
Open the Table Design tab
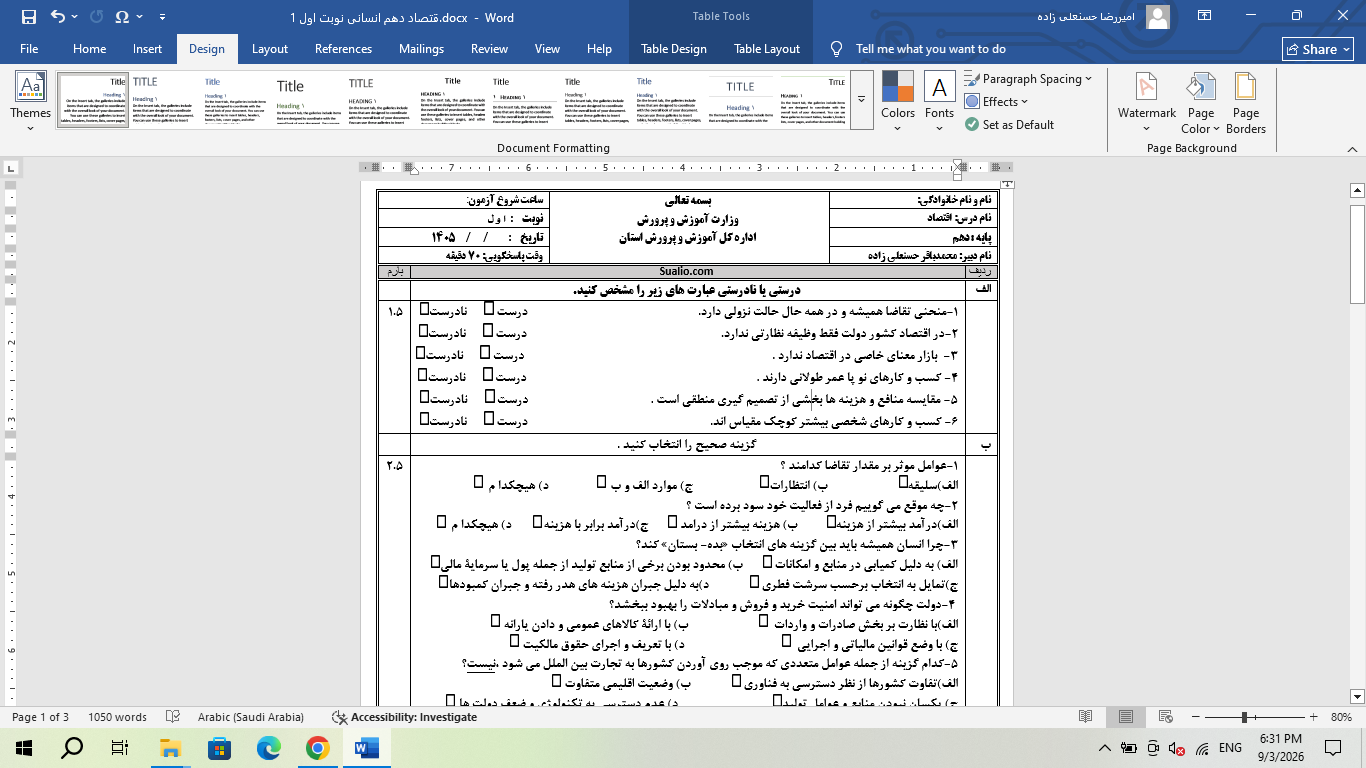click(674, 49)
